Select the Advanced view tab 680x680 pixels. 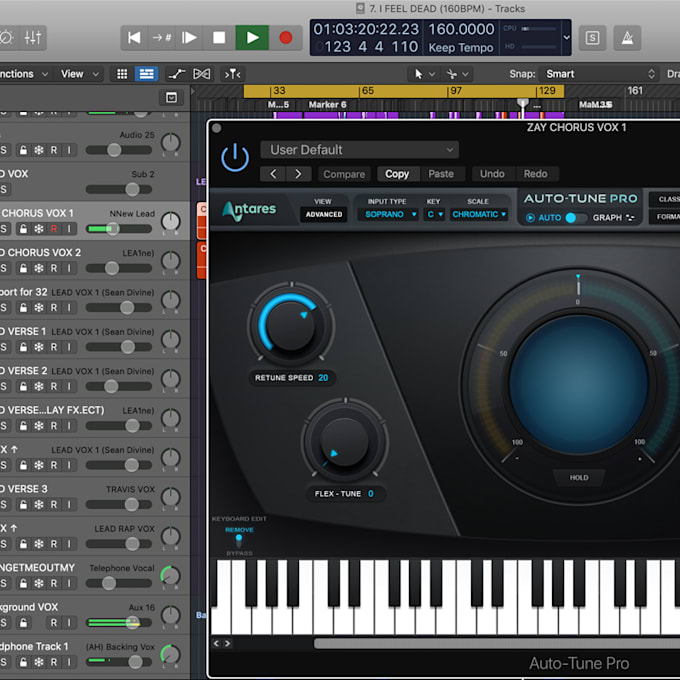point(323,214)
